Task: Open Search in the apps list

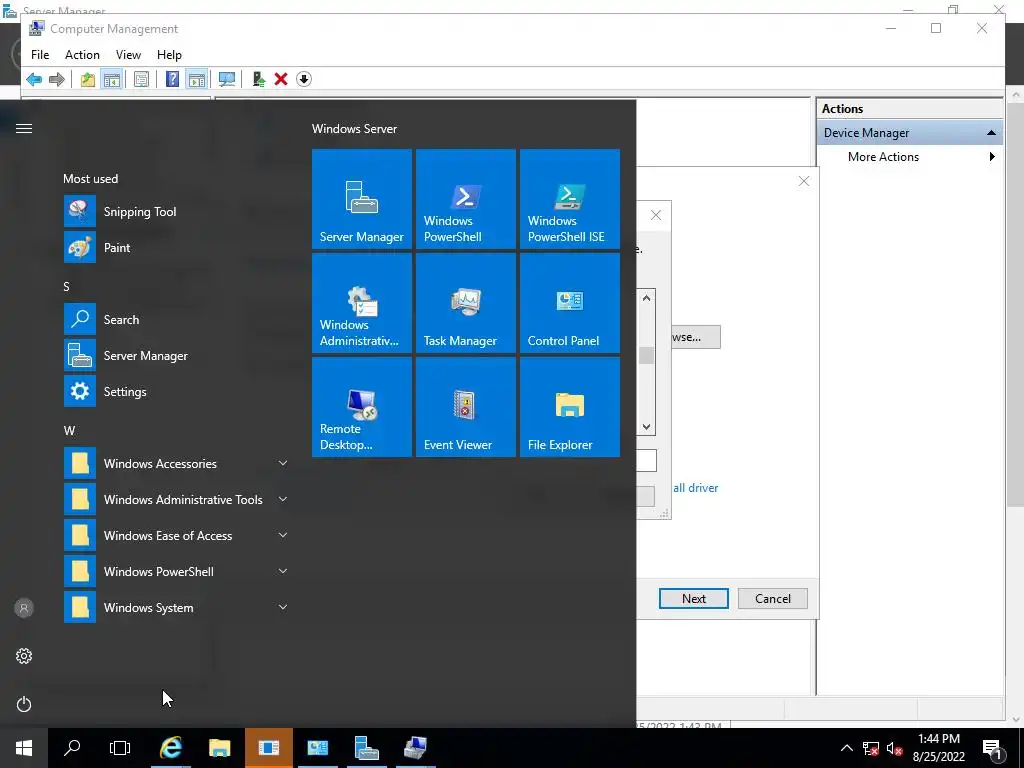Action: [176, 319]
